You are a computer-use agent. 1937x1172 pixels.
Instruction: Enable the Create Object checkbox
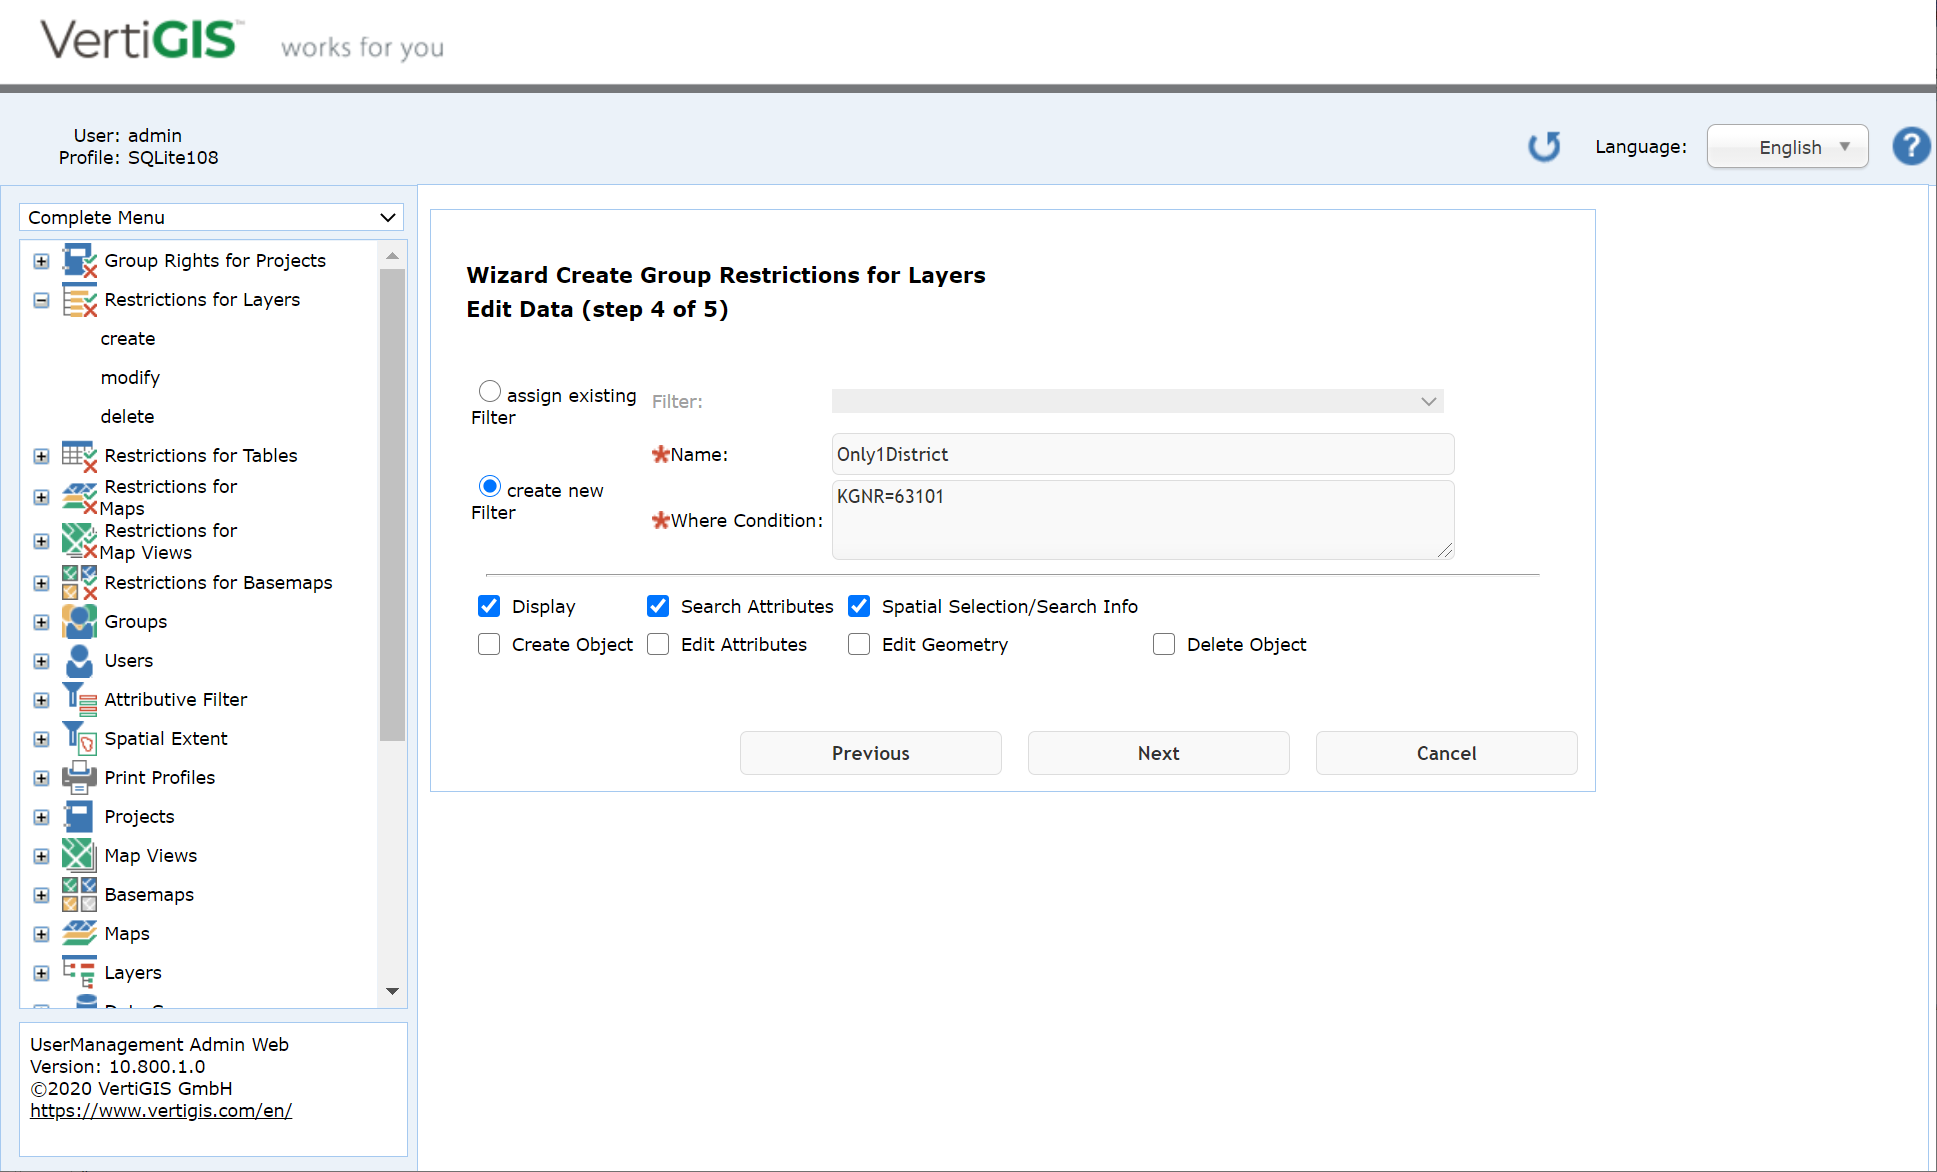tap(488, 644)
